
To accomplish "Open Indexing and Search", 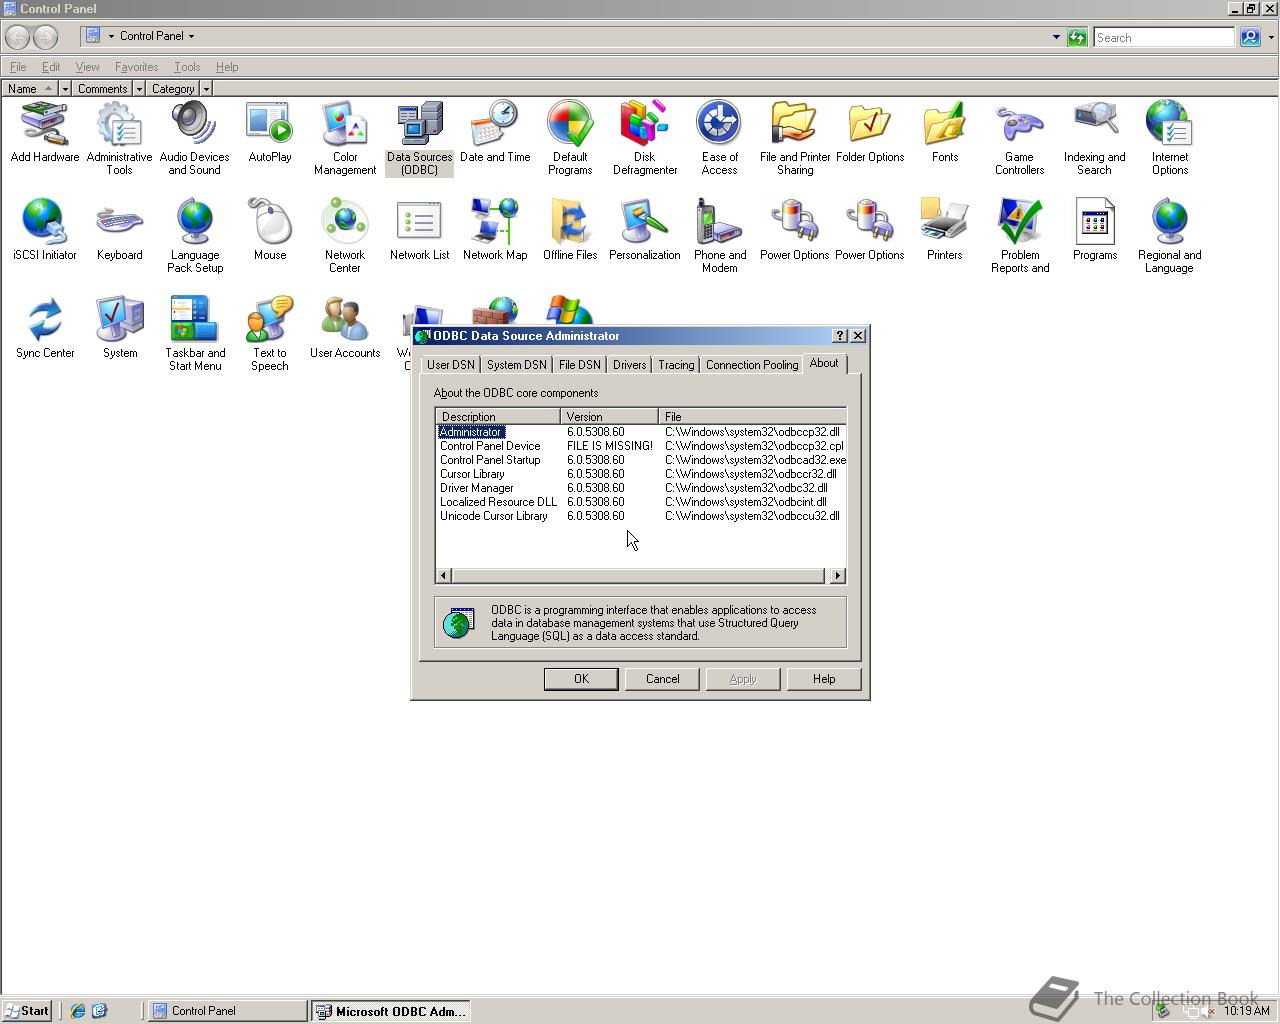I will point(1094,138).
